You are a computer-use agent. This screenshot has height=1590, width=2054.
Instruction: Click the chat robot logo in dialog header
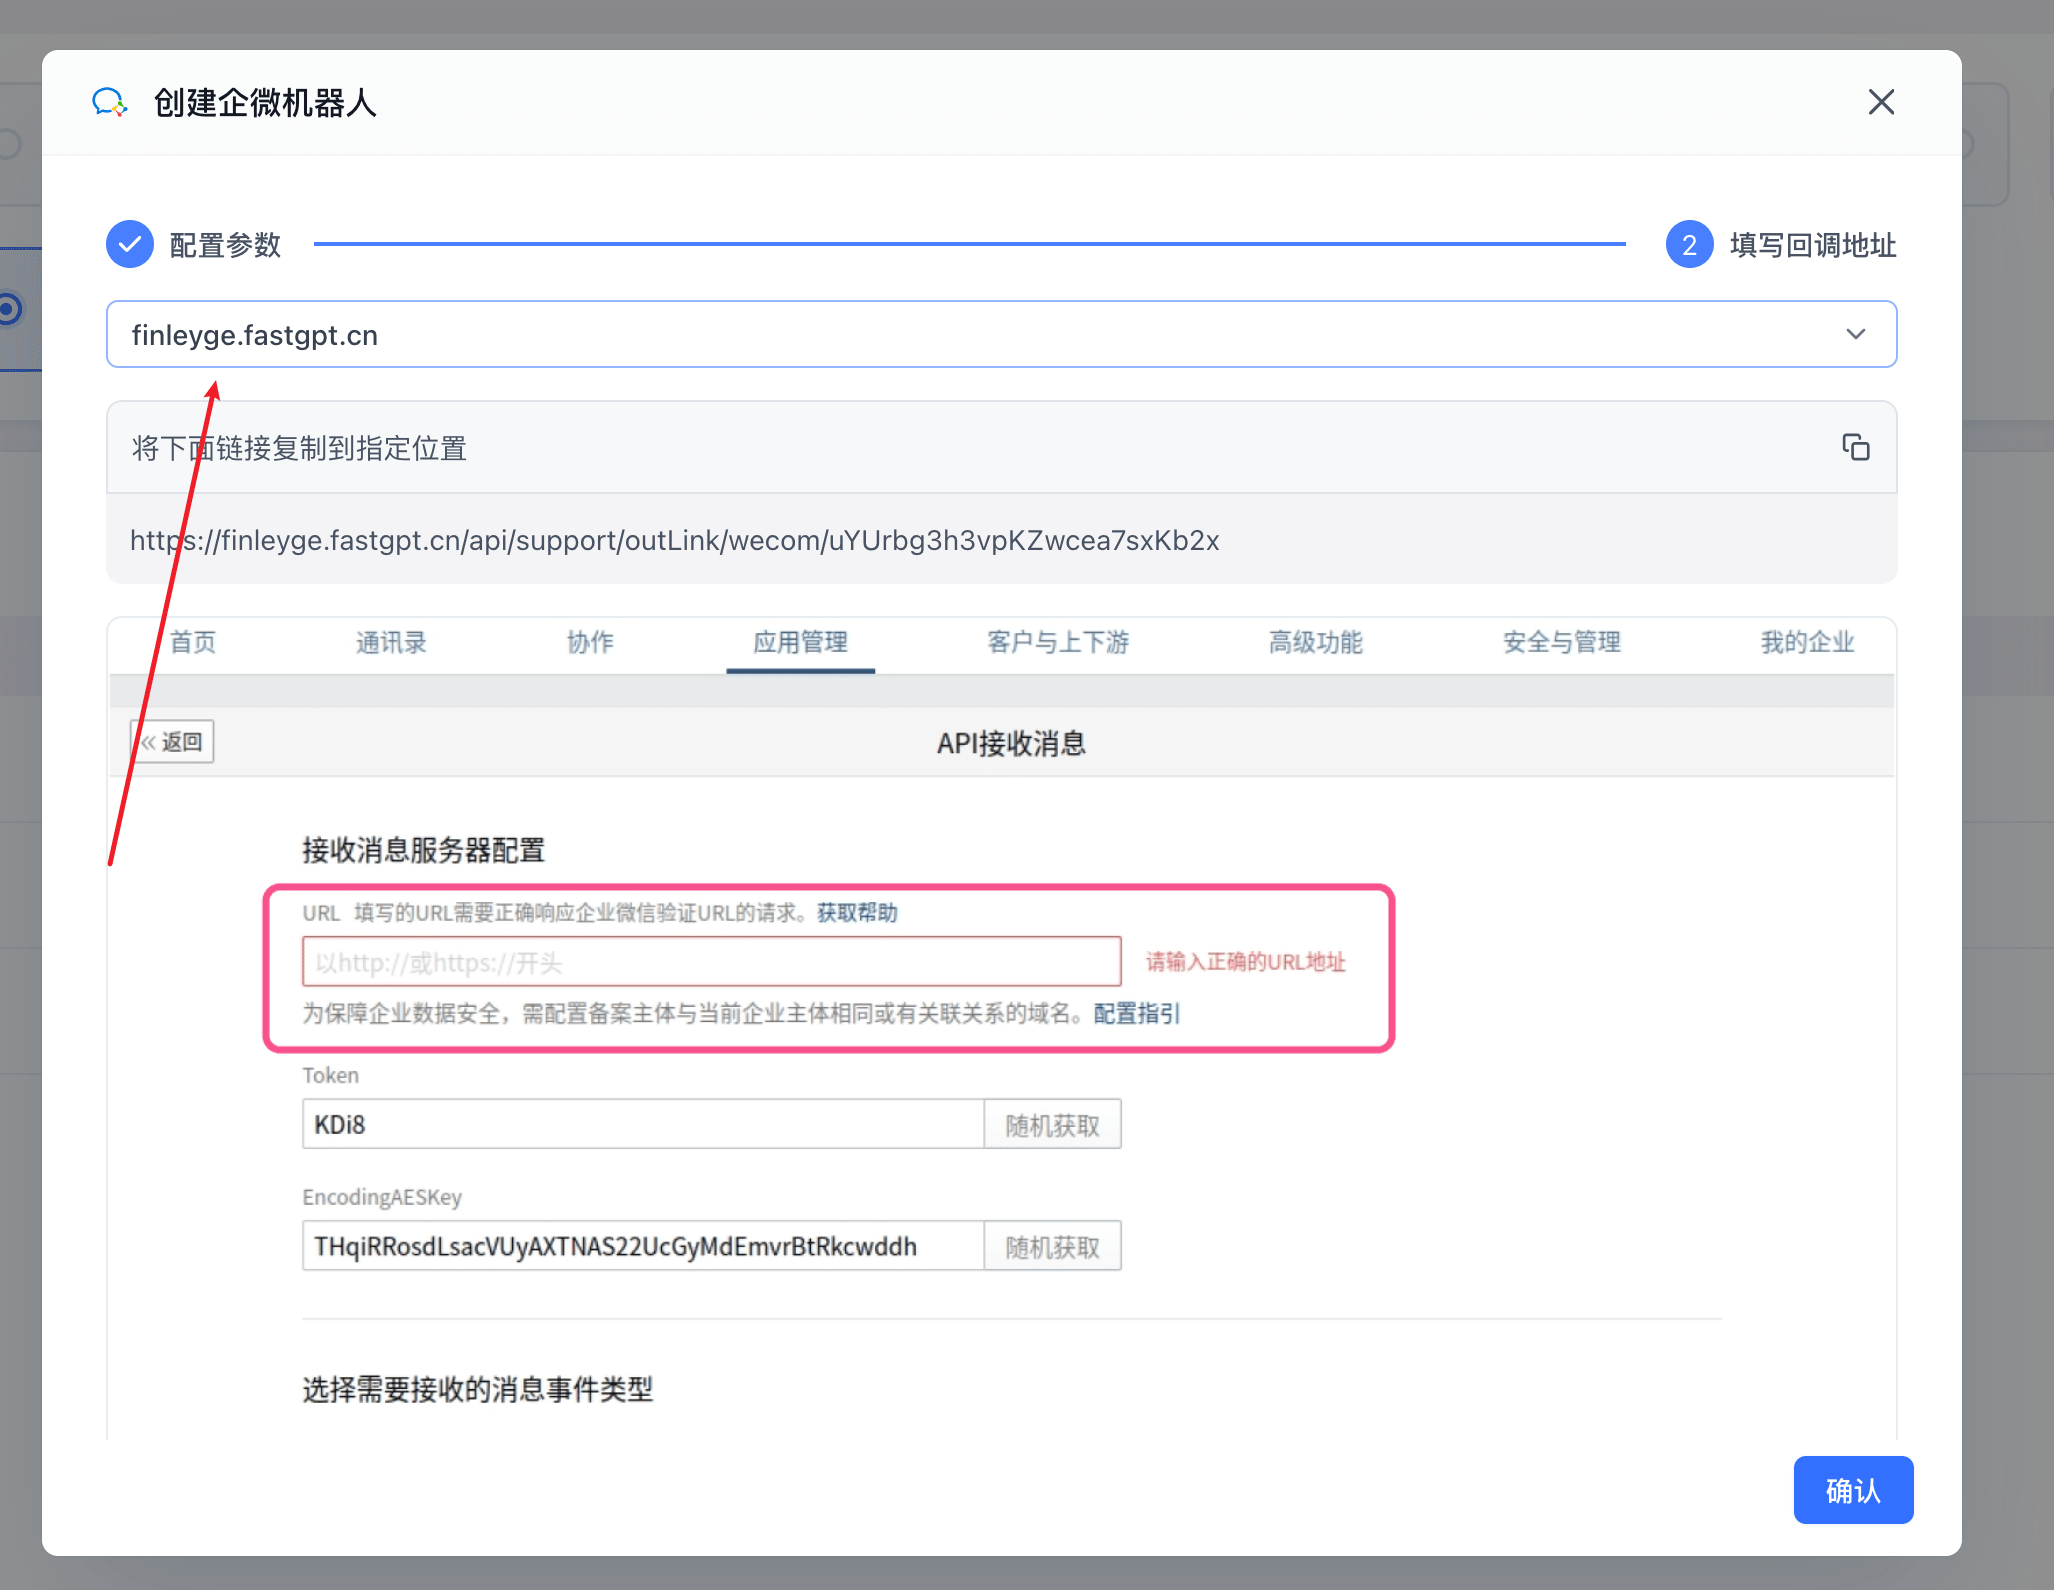110,102
